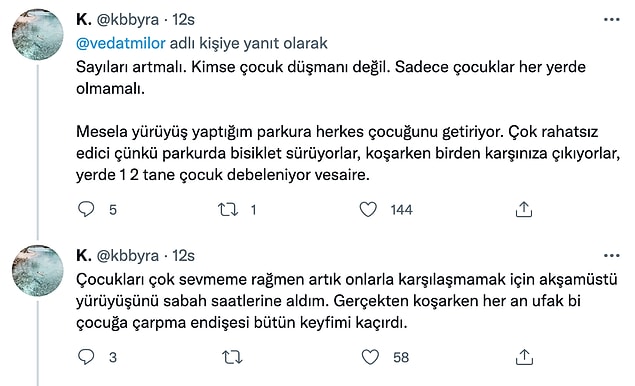Reply to the first tweet with 5 replies
Viewport: 635px width, 386px height.
pos(86,209)
